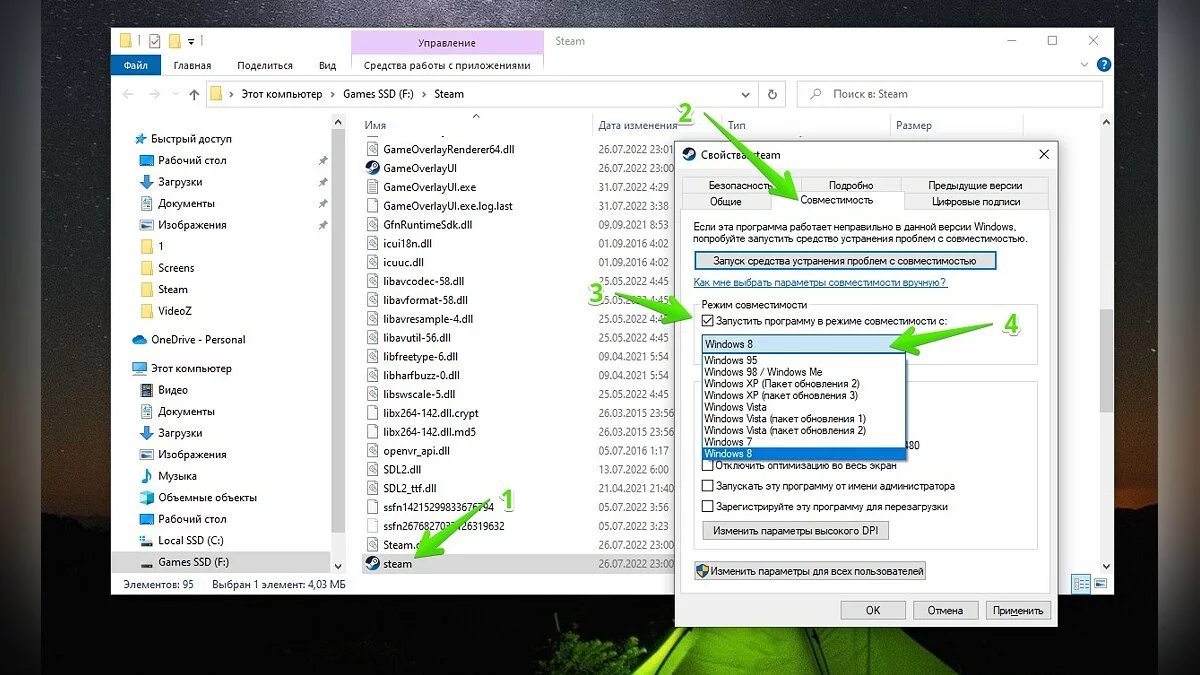
Task: Switch to large thumbnails view icon
Action: coord(1100,583)
